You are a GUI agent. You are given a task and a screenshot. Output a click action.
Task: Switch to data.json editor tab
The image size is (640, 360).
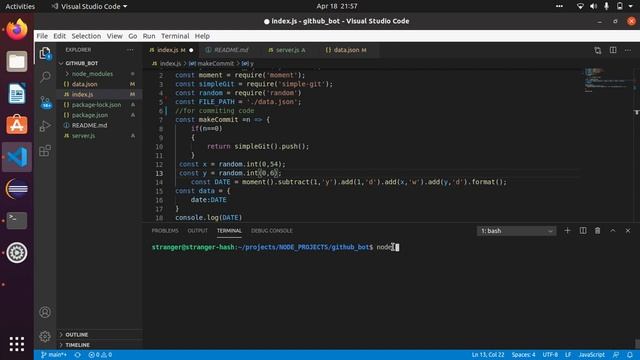349,50
